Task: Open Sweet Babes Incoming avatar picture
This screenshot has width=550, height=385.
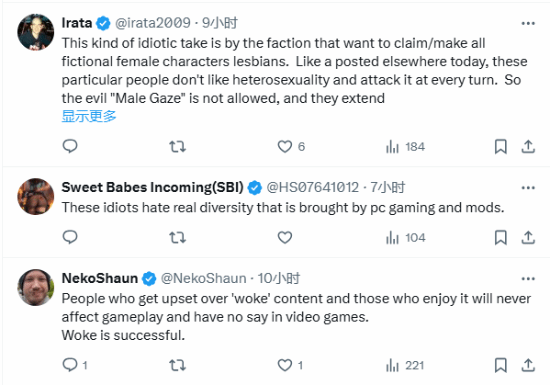Action: pos(36,196)
